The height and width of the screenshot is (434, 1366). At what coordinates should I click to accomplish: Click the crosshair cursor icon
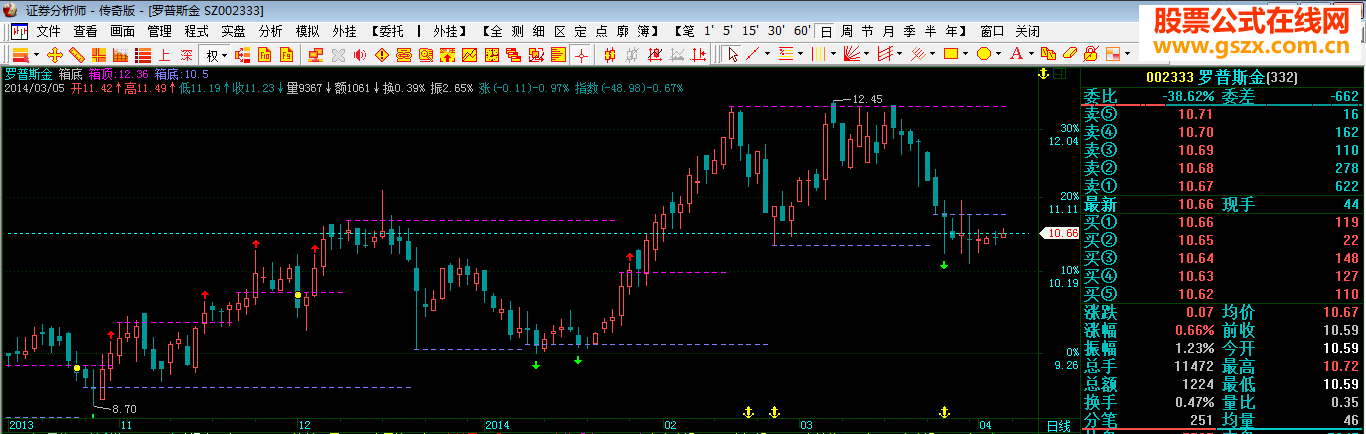pyautogui.click(x=581, y=54)
